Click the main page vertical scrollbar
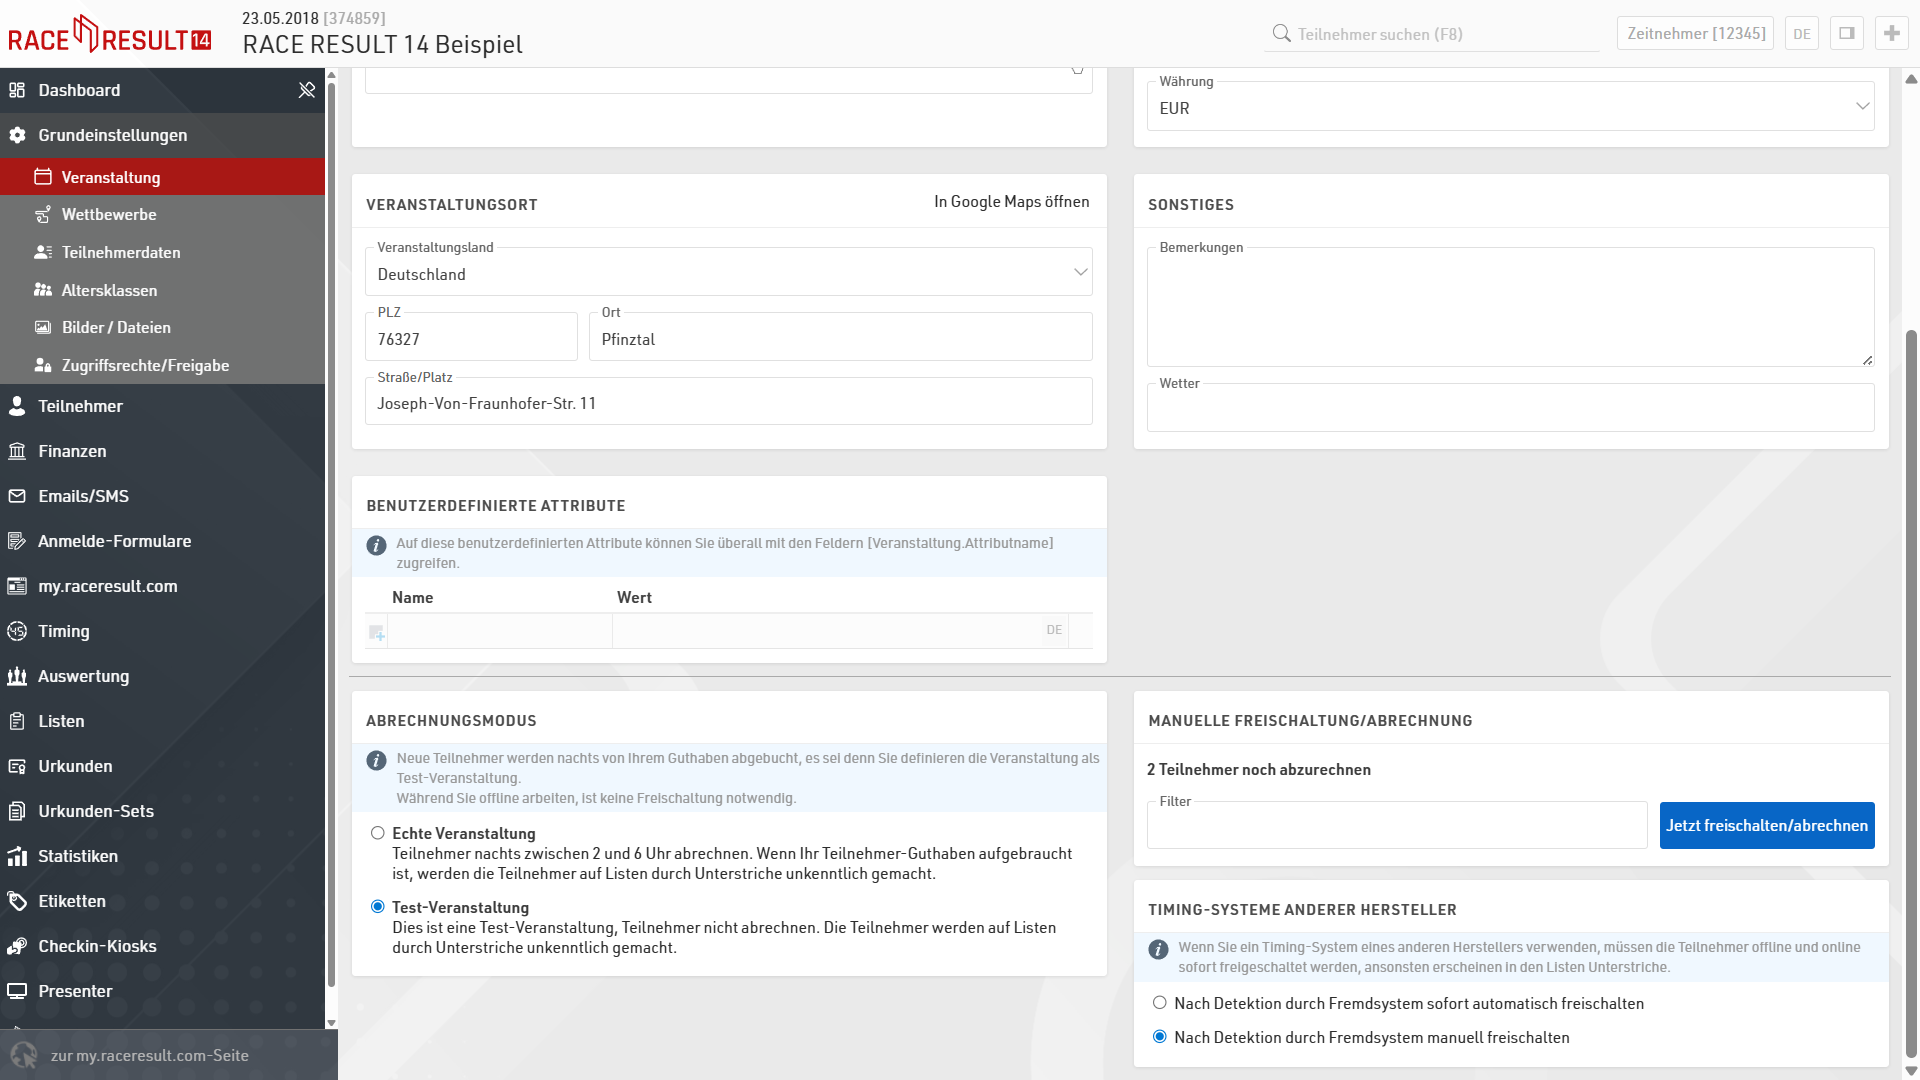Image resolution: width=1920 pixels, height=1080 pixels. (x=1911, y=690)
